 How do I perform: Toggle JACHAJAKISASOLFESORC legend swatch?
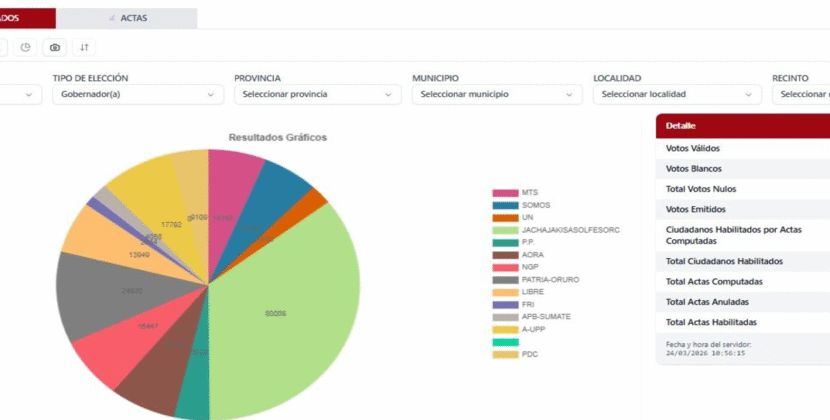pyautogui.click(x=505, y=230)
